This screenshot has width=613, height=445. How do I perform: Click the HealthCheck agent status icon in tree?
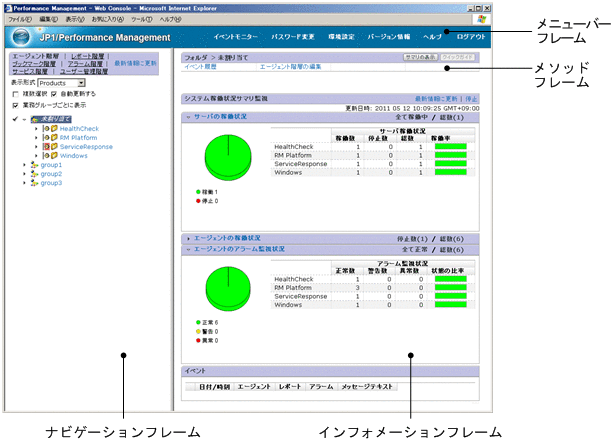point(46,128)
